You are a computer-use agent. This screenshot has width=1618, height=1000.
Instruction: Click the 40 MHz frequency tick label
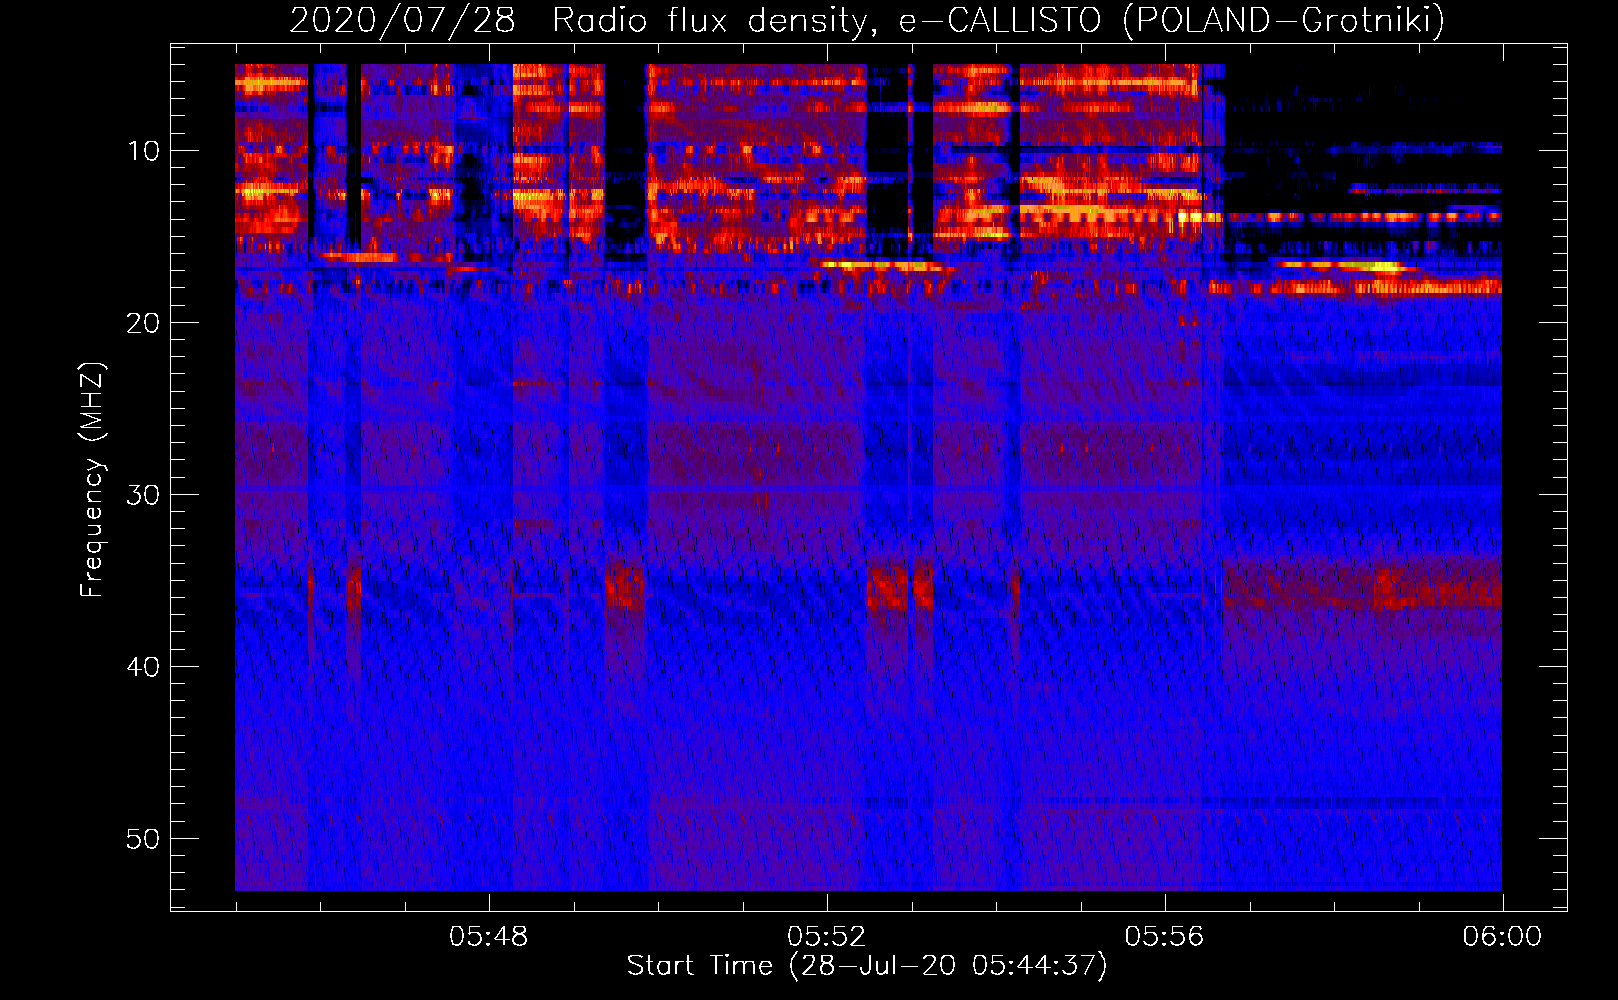144,667
